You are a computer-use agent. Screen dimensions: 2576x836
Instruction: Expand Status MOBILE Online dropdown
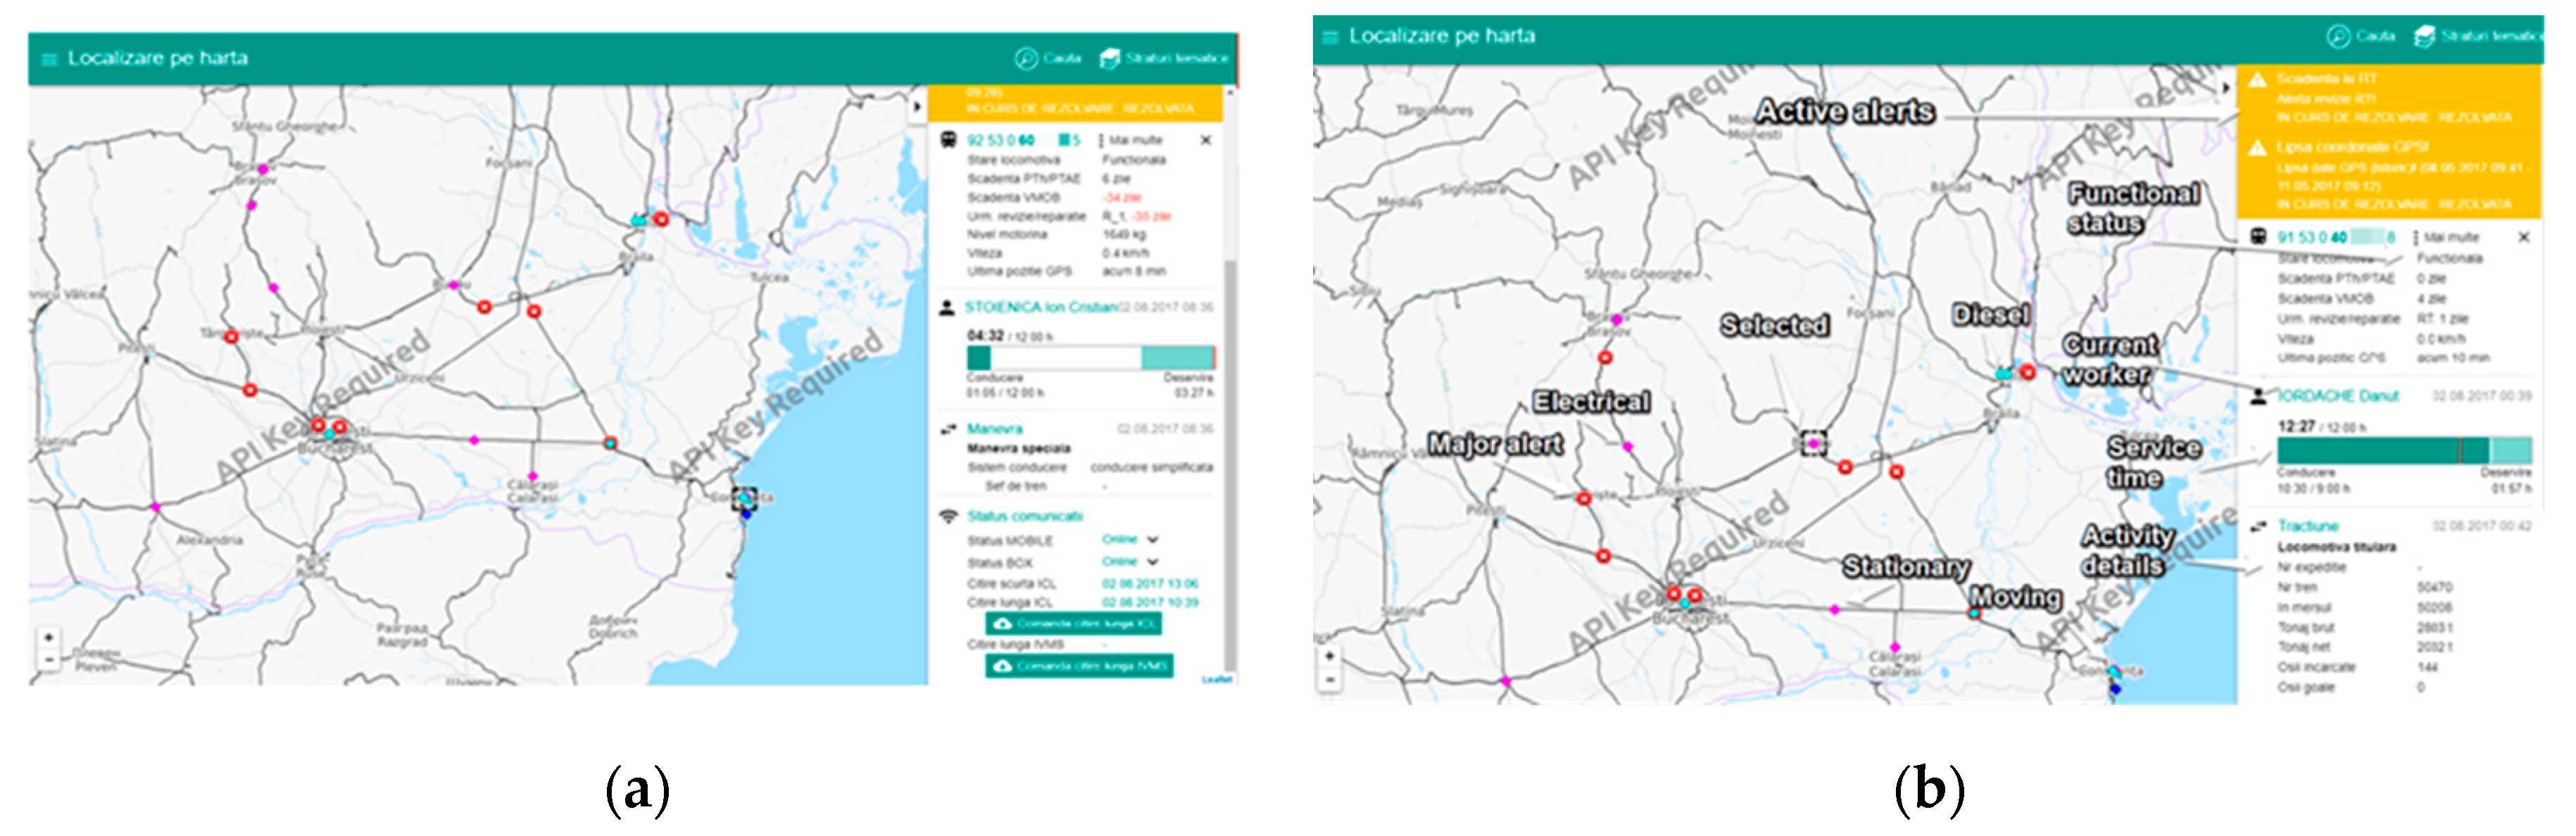coord(1153,540)
